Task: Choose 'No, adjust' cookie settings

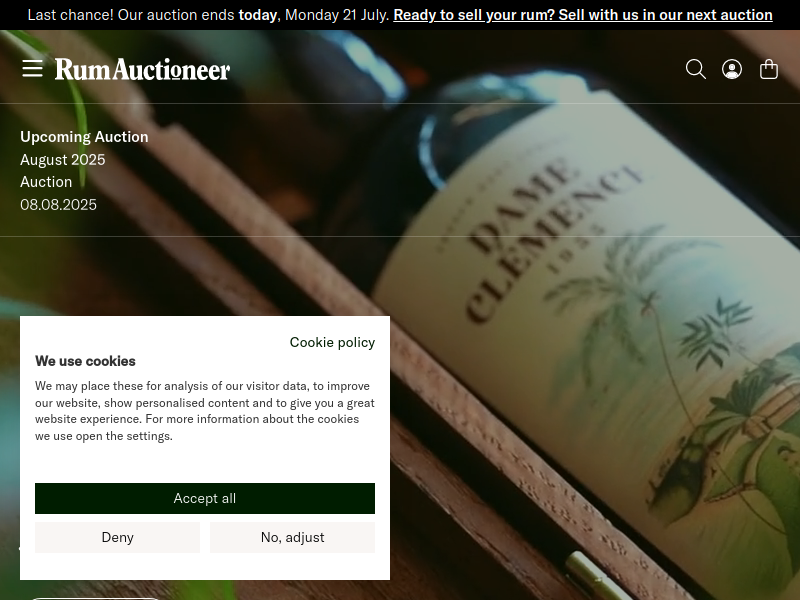Action: pos(292,537)
